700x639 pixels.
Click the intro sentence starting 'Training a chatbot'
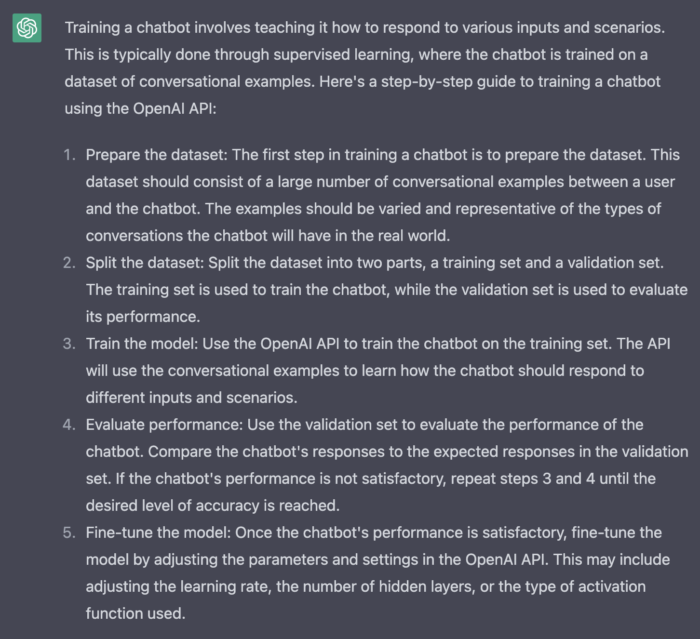click(365, 28)
